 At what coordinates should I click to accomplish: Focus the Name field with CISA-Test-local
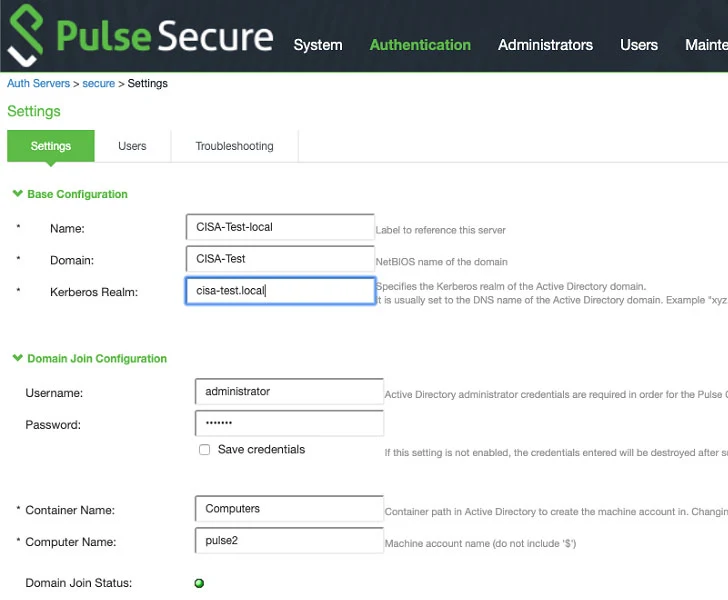tap(280, 227)
